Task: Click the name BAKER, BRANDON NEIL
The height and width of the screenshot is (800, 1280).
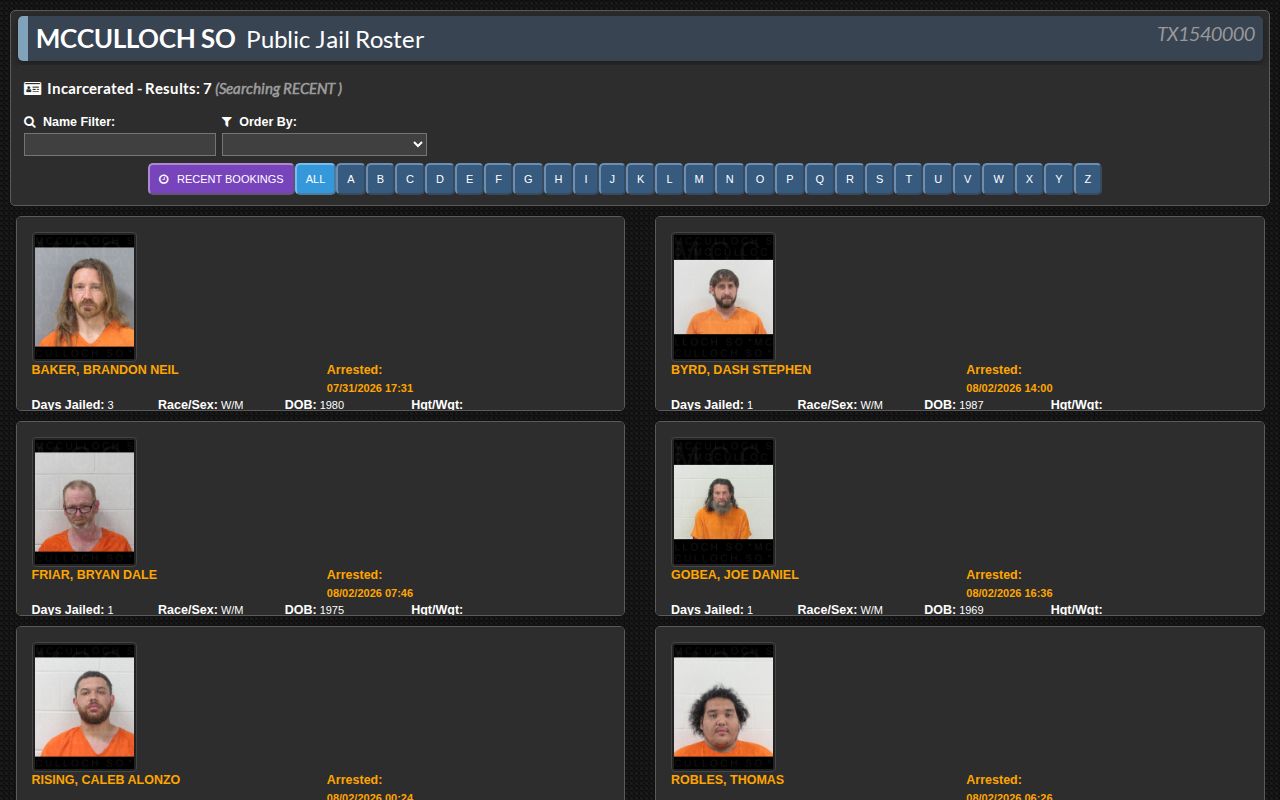Action: (x=105, y=370)
